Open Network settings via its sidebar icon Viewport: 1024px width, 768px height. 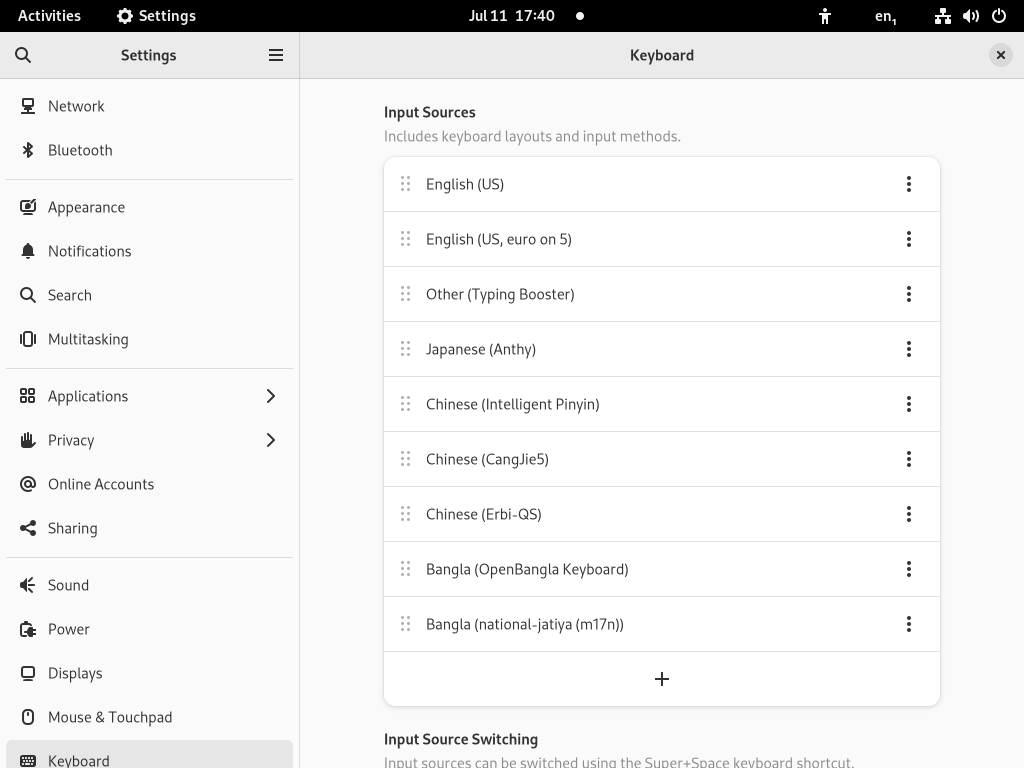click(29, 105)
